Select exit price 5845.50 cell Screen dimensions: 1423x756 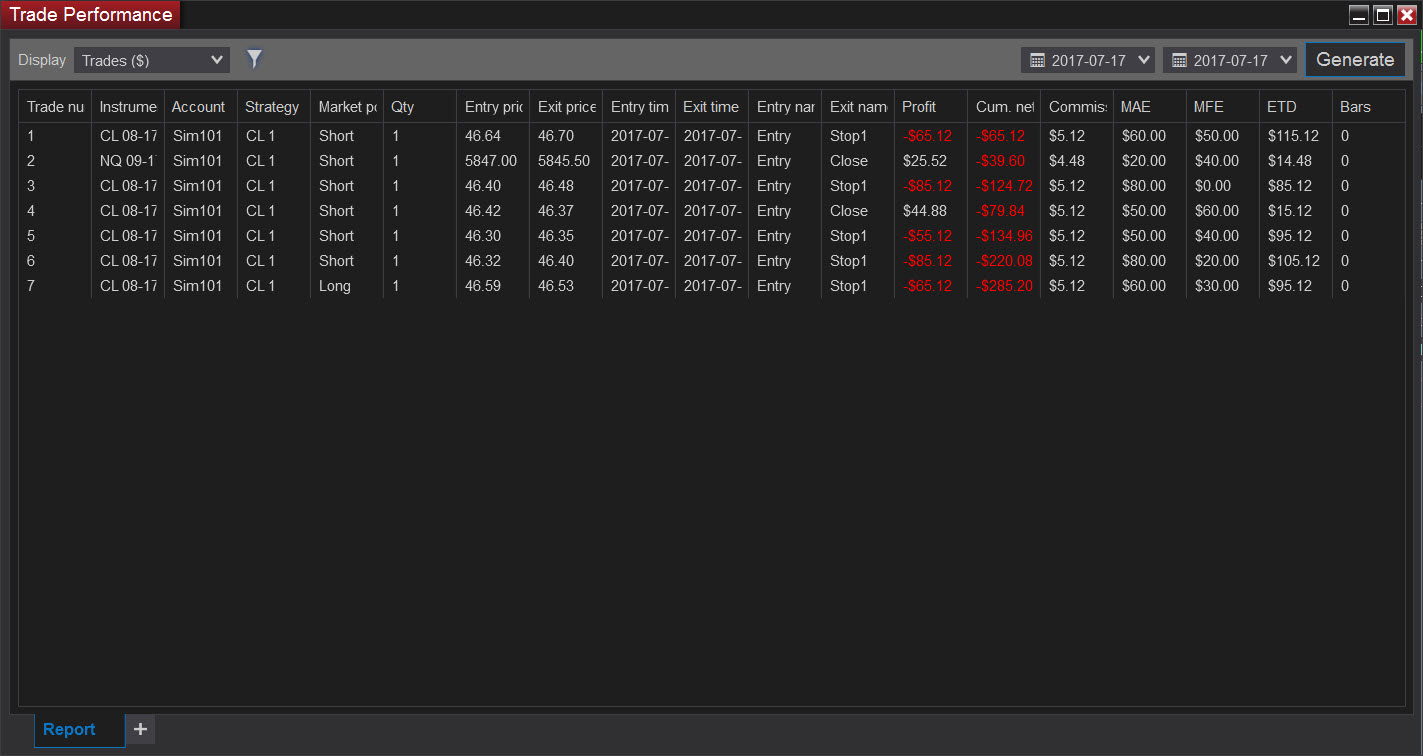click(x=566, y=161)
